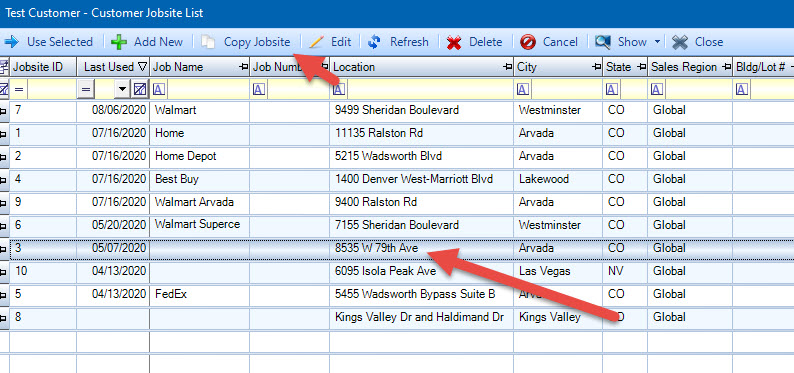Screen dimensions: 794x373
Task: Click the field chooser grid icon
Action: click(x=4, y=66)
